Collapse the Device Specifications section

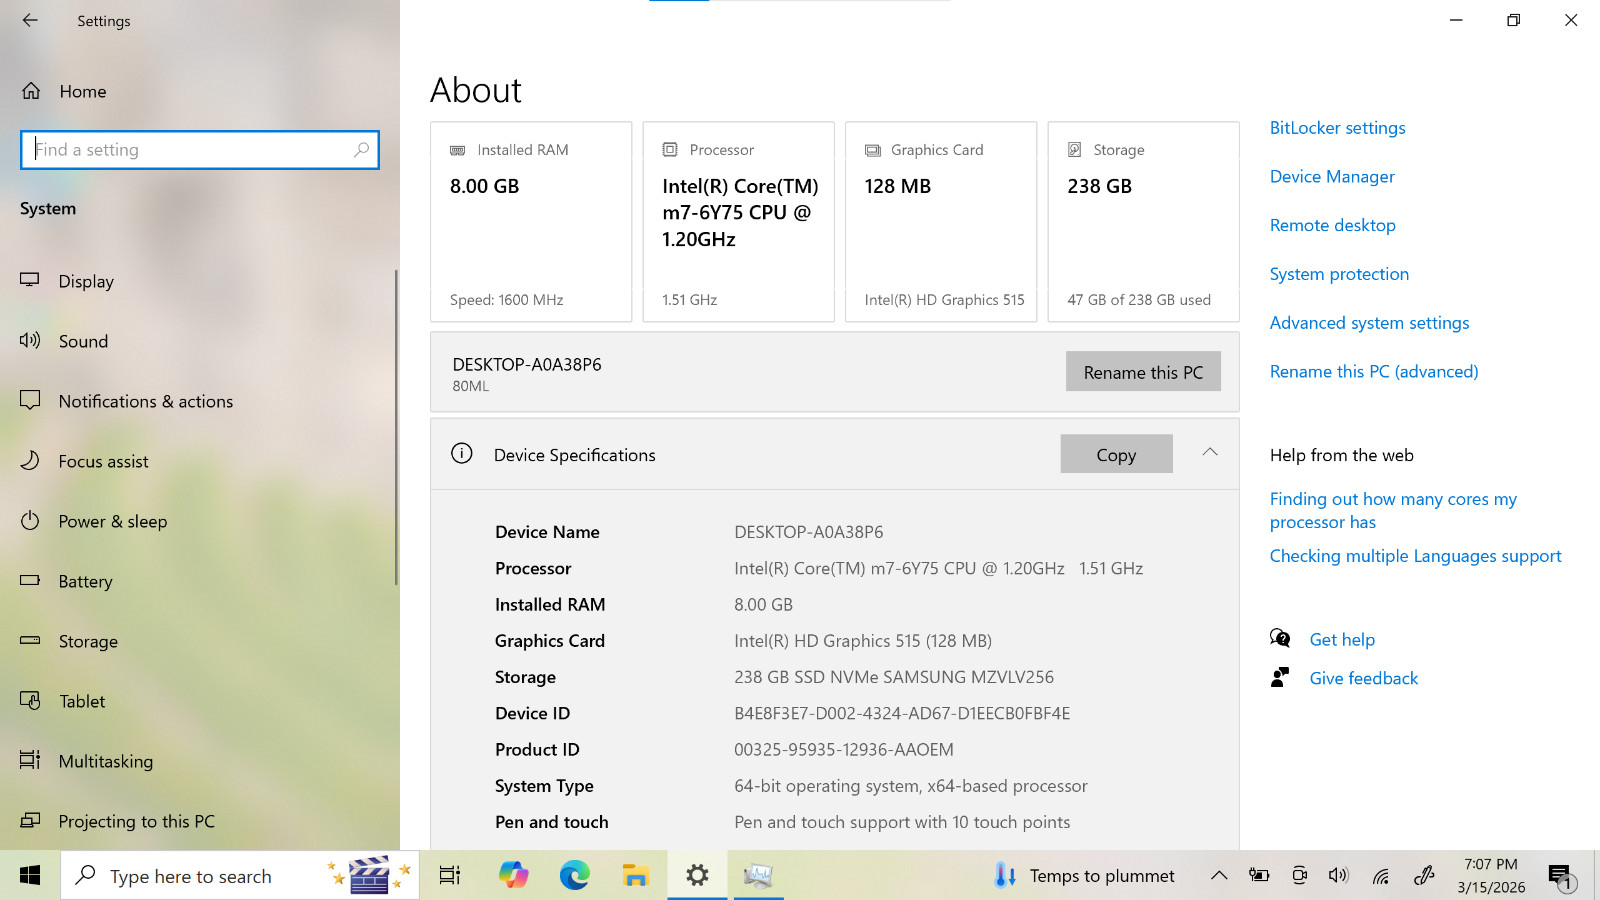pos(1210,452)
